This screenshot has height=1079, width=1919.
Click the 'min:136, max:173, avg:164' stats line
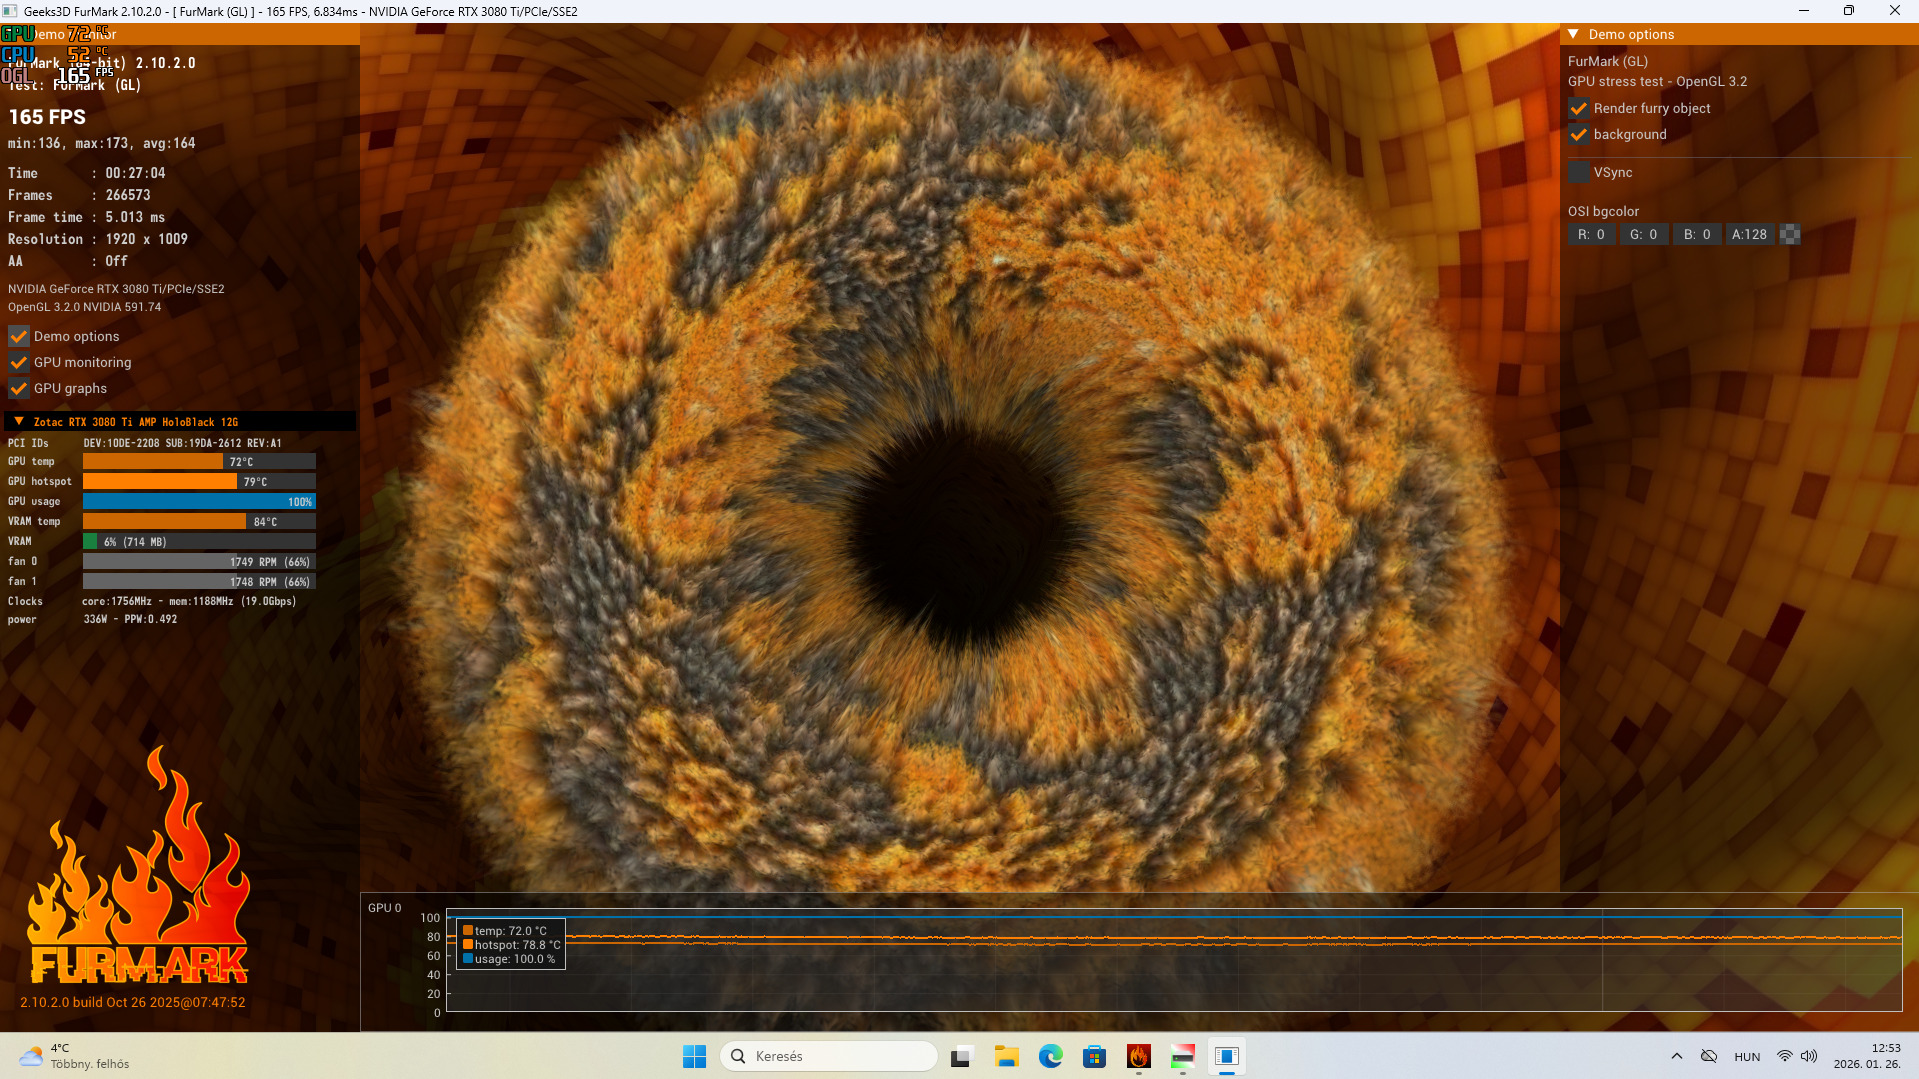pyautogui.click(x=102, y=143)
